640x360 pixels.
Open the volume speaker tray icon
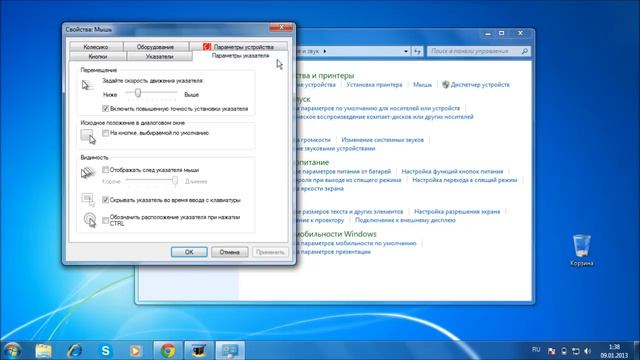588,351
